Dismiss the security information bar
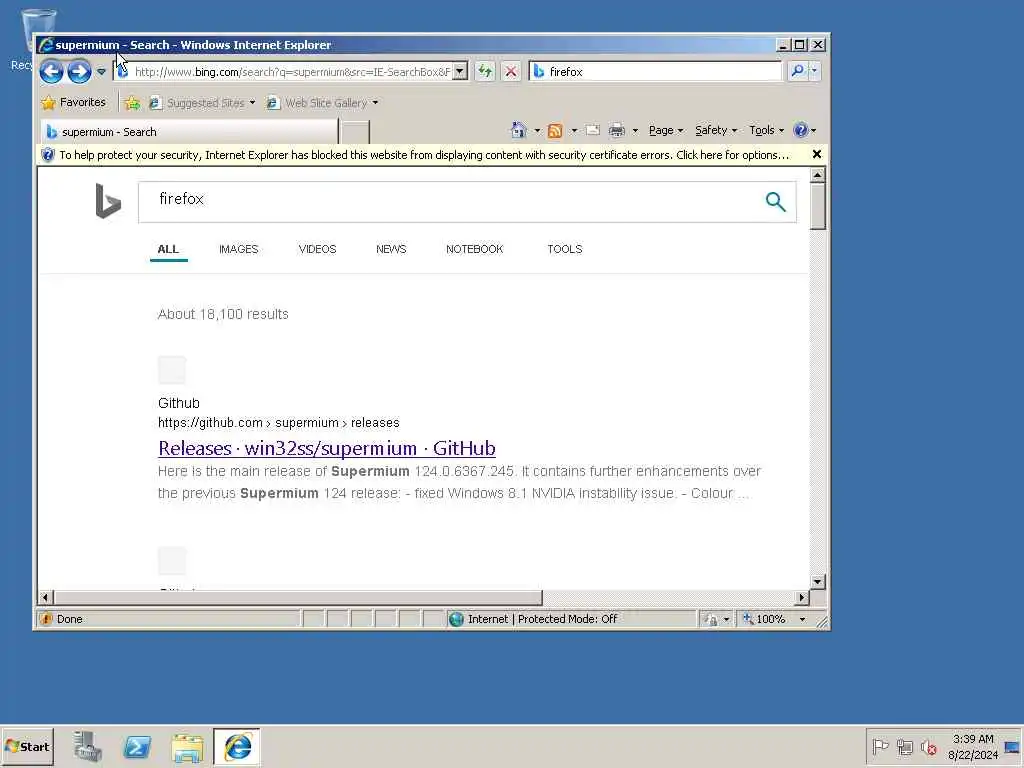Viewport: 1024px width, 768px height. click(x=816, y=154)
